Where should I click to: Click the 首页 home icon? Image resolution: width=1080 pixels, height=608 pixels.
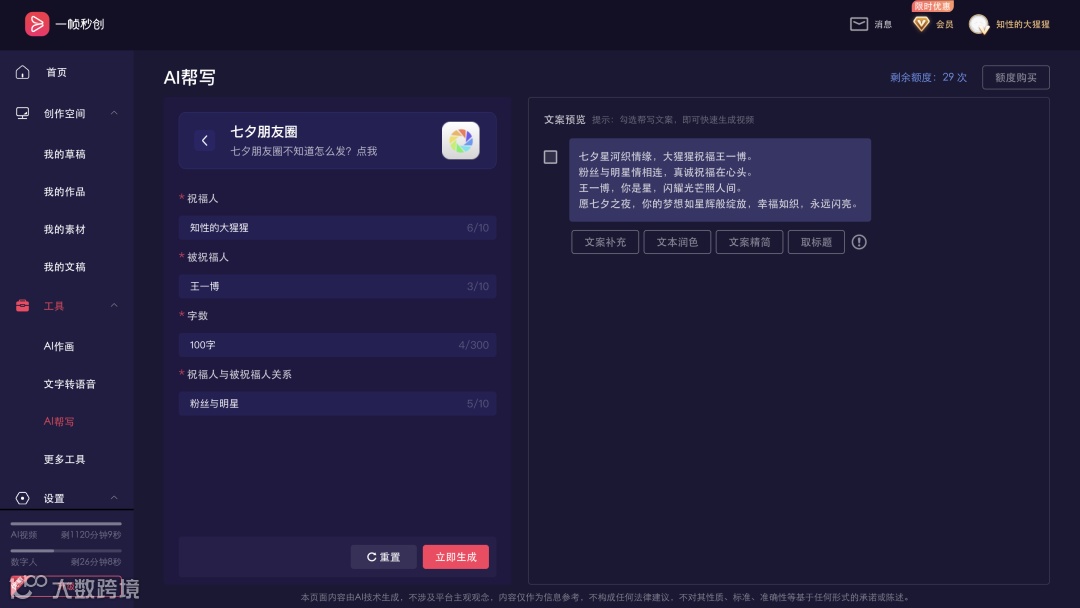[x=23, y=72]
